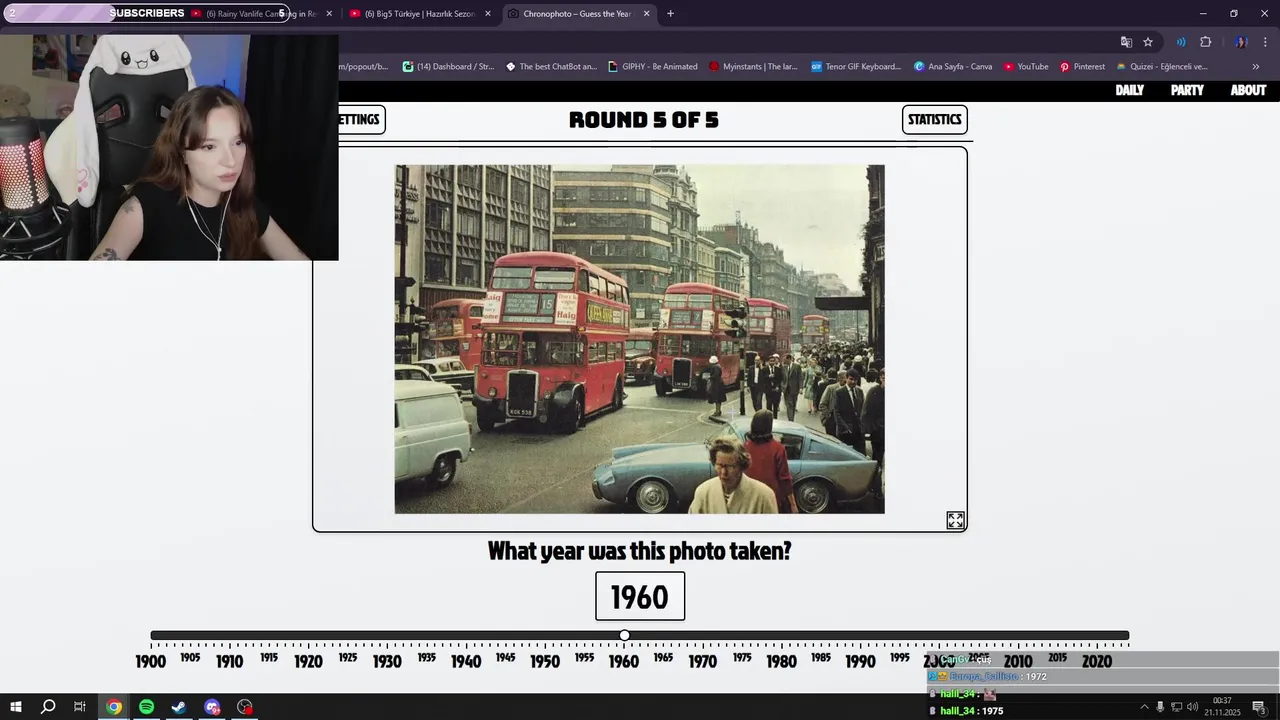Click the translate page icon

click(1126, 42)
